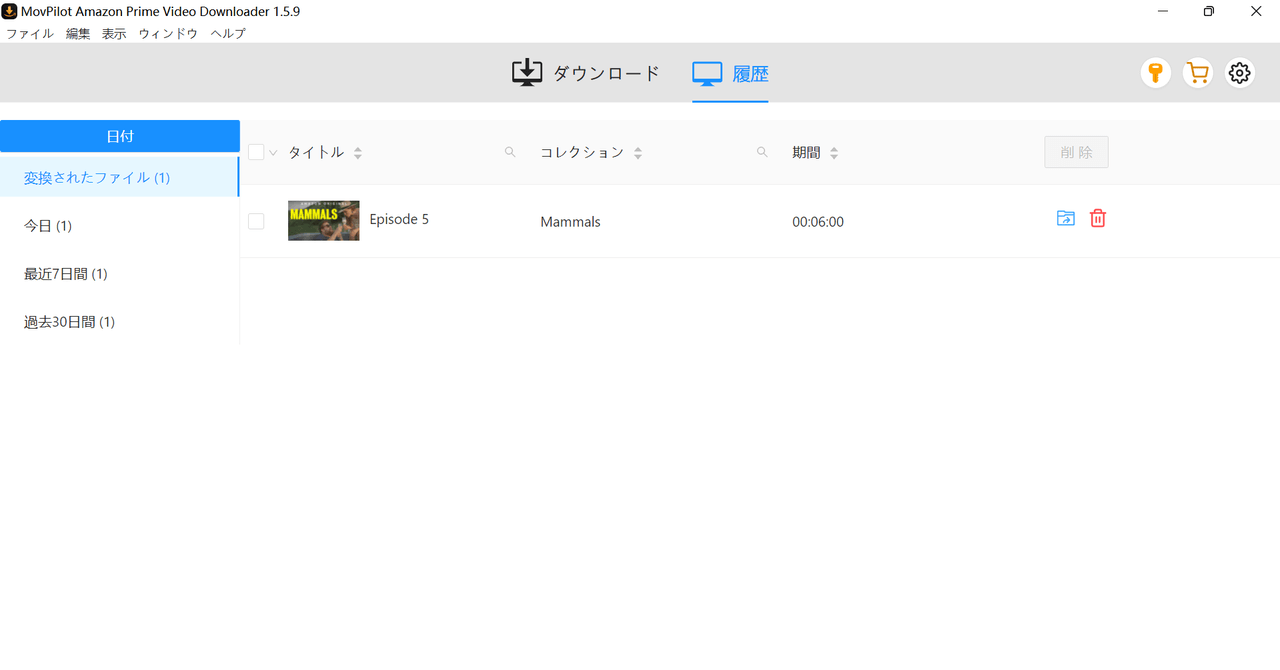
Task: Click the 削除 button
Action: click(x=1076, y=152)
